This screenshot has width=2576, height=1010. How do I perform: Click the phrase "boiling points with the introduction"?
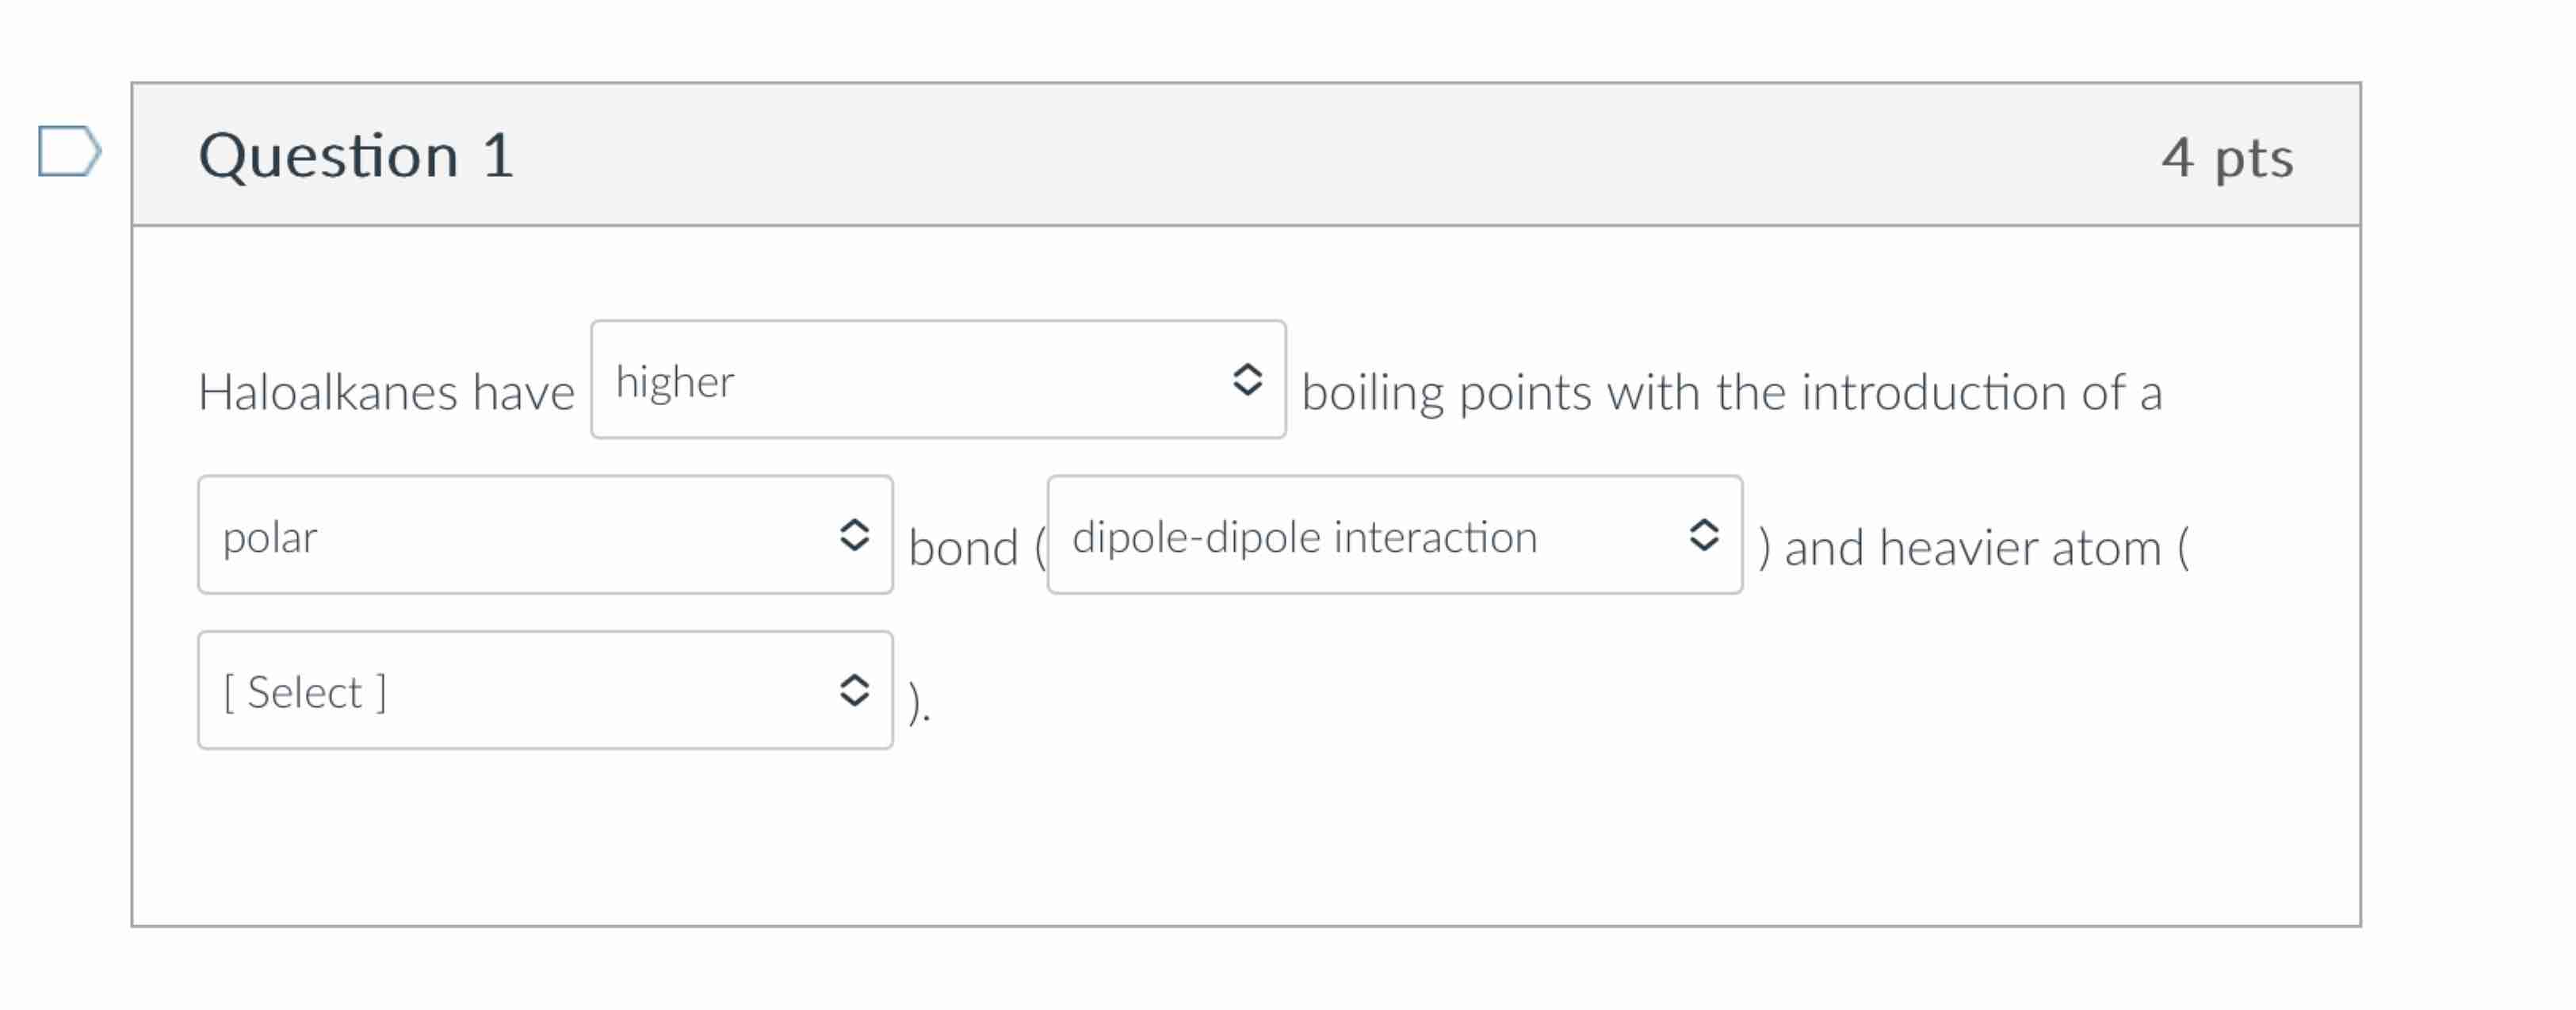pos(1700,392)
